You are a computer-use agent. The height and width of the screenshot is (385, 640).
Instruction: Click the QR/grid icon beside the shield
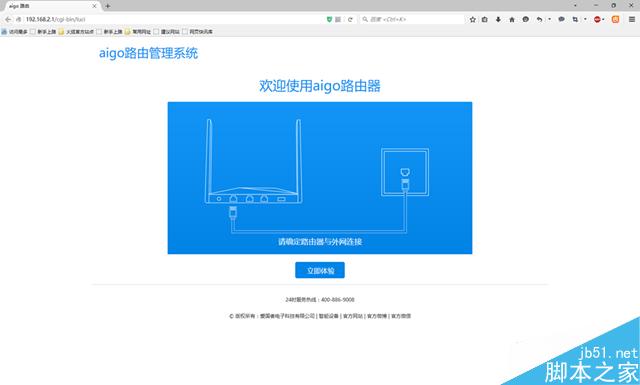pos(338,19)
